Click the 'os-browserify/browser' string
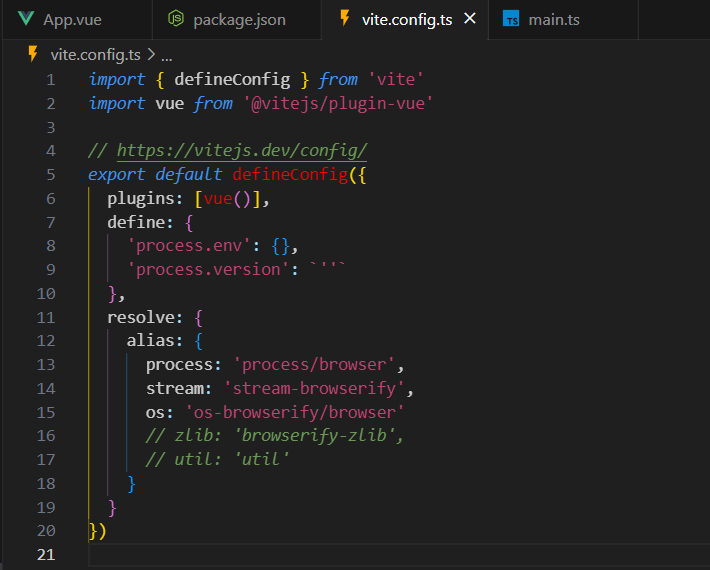710x570 pixels. (294, 412)
